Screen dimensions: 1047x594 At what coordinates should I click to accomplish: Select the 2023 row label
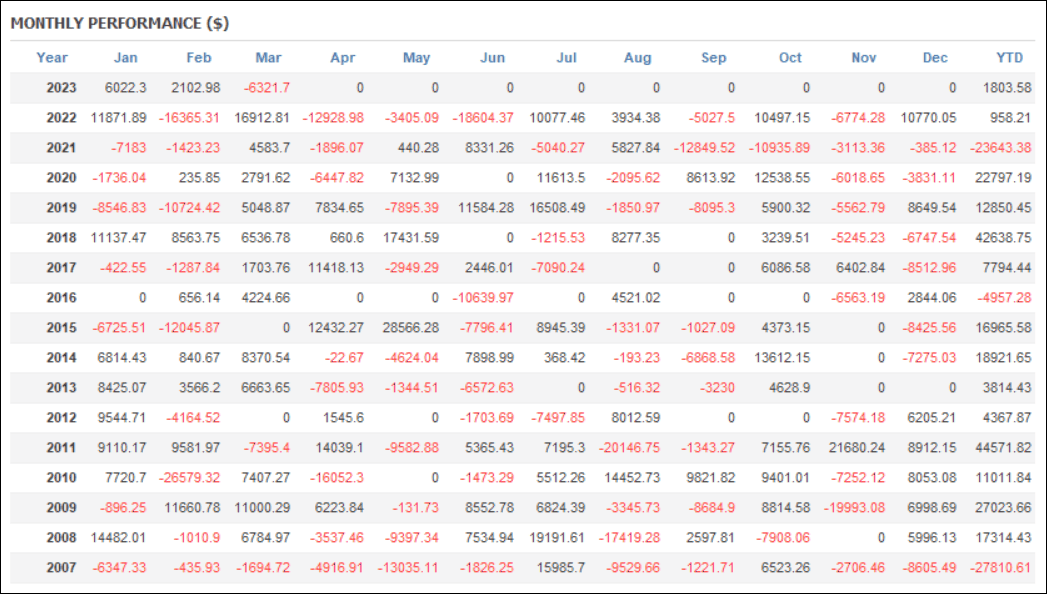tap(61, 87)
